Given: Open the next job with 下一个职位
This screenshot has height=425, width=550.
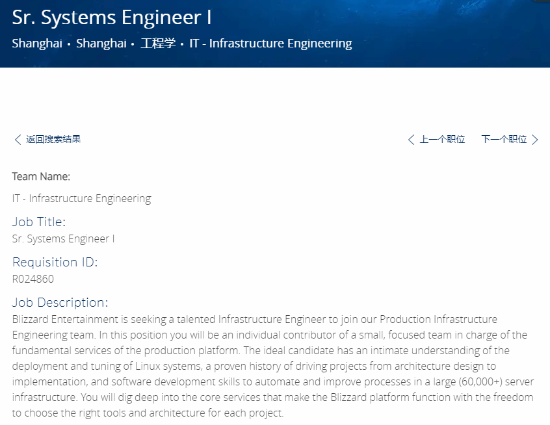Looking at the screenshot, I should [x=504, y=139].
